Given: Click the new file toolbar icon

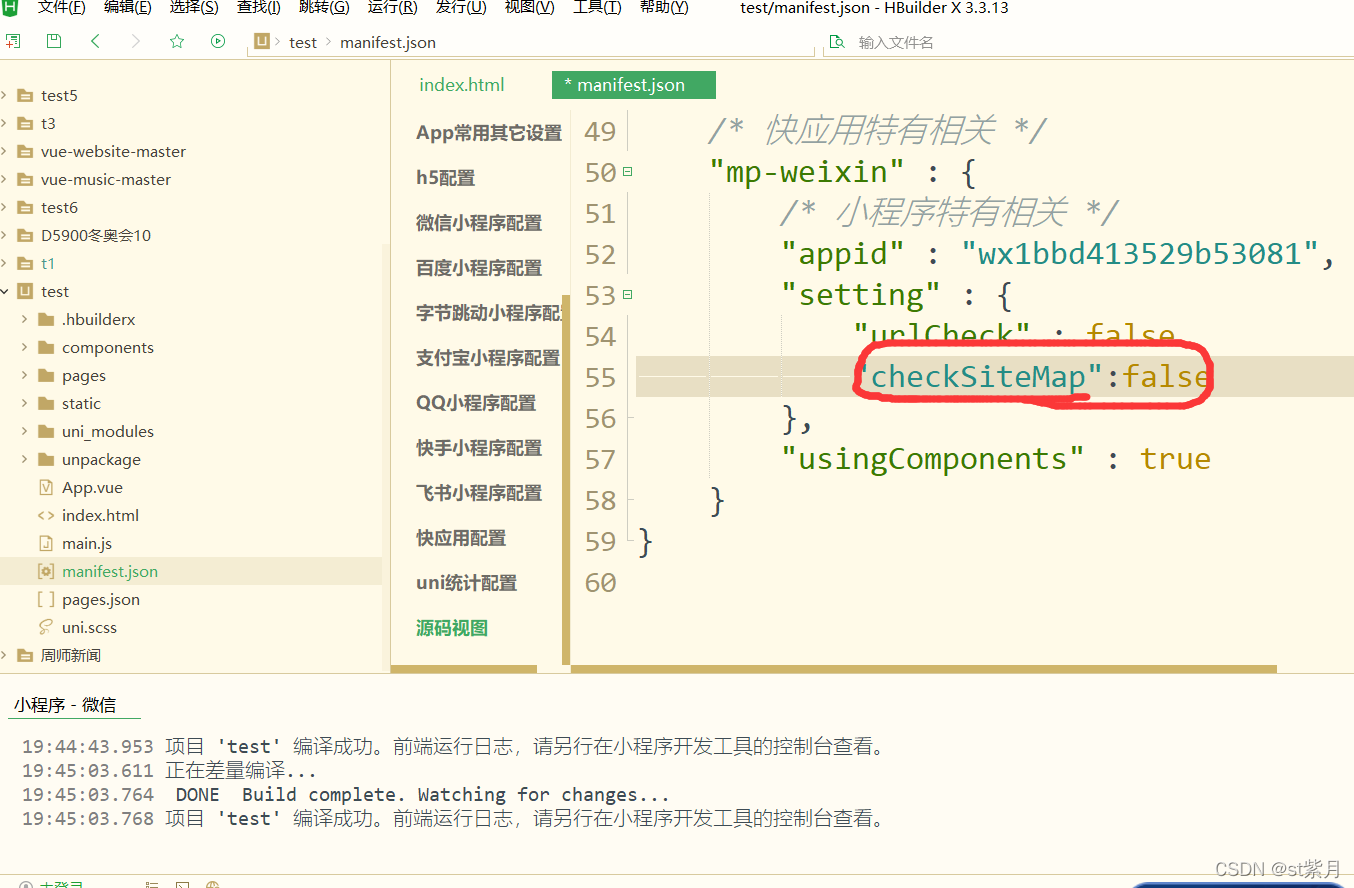Looking at the screenshot, I should click(x=12, y=41).
